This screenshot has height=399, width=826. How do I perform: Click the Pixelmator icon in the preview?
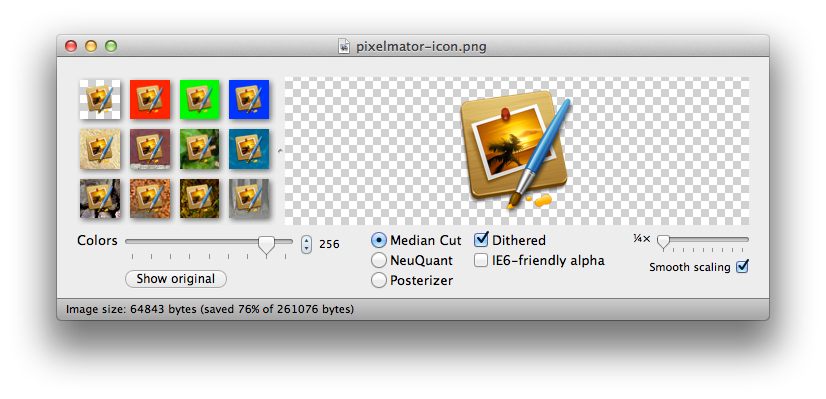pos(516,151)
